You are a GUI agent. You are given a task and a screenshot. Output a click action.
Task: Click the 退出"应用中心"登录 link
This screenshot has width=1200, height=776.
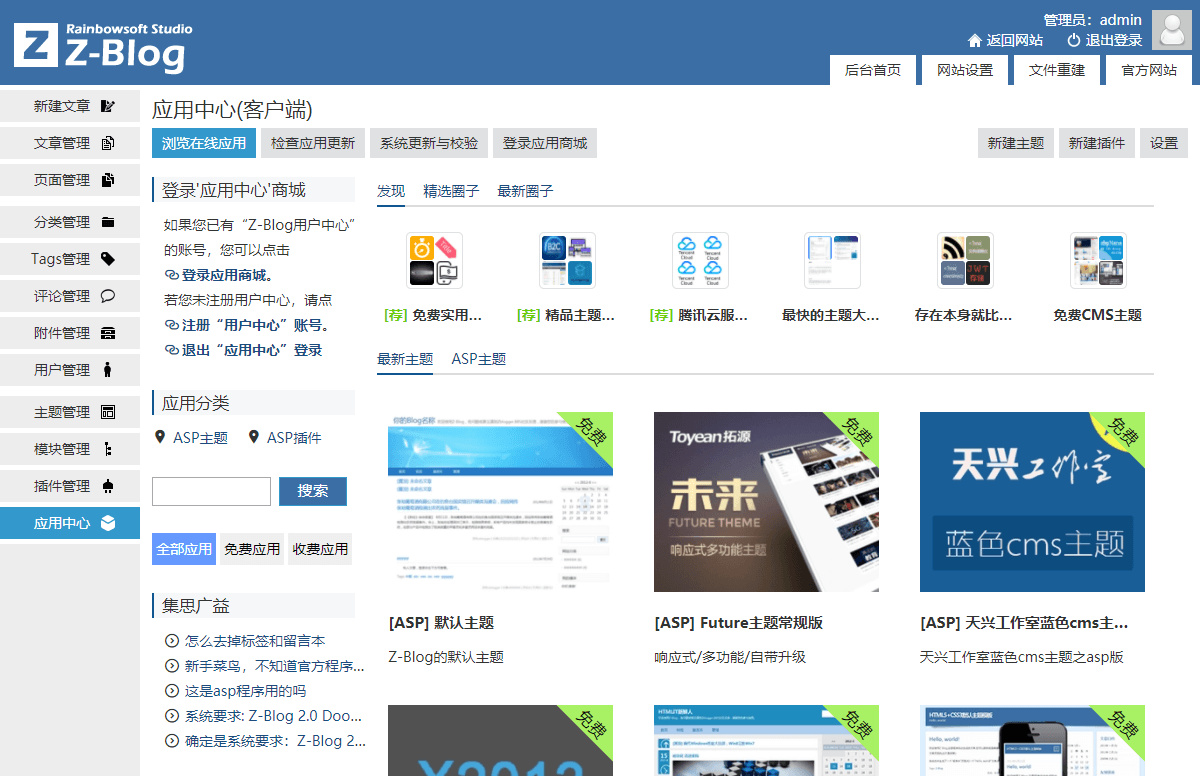click(x=252, y=350)
